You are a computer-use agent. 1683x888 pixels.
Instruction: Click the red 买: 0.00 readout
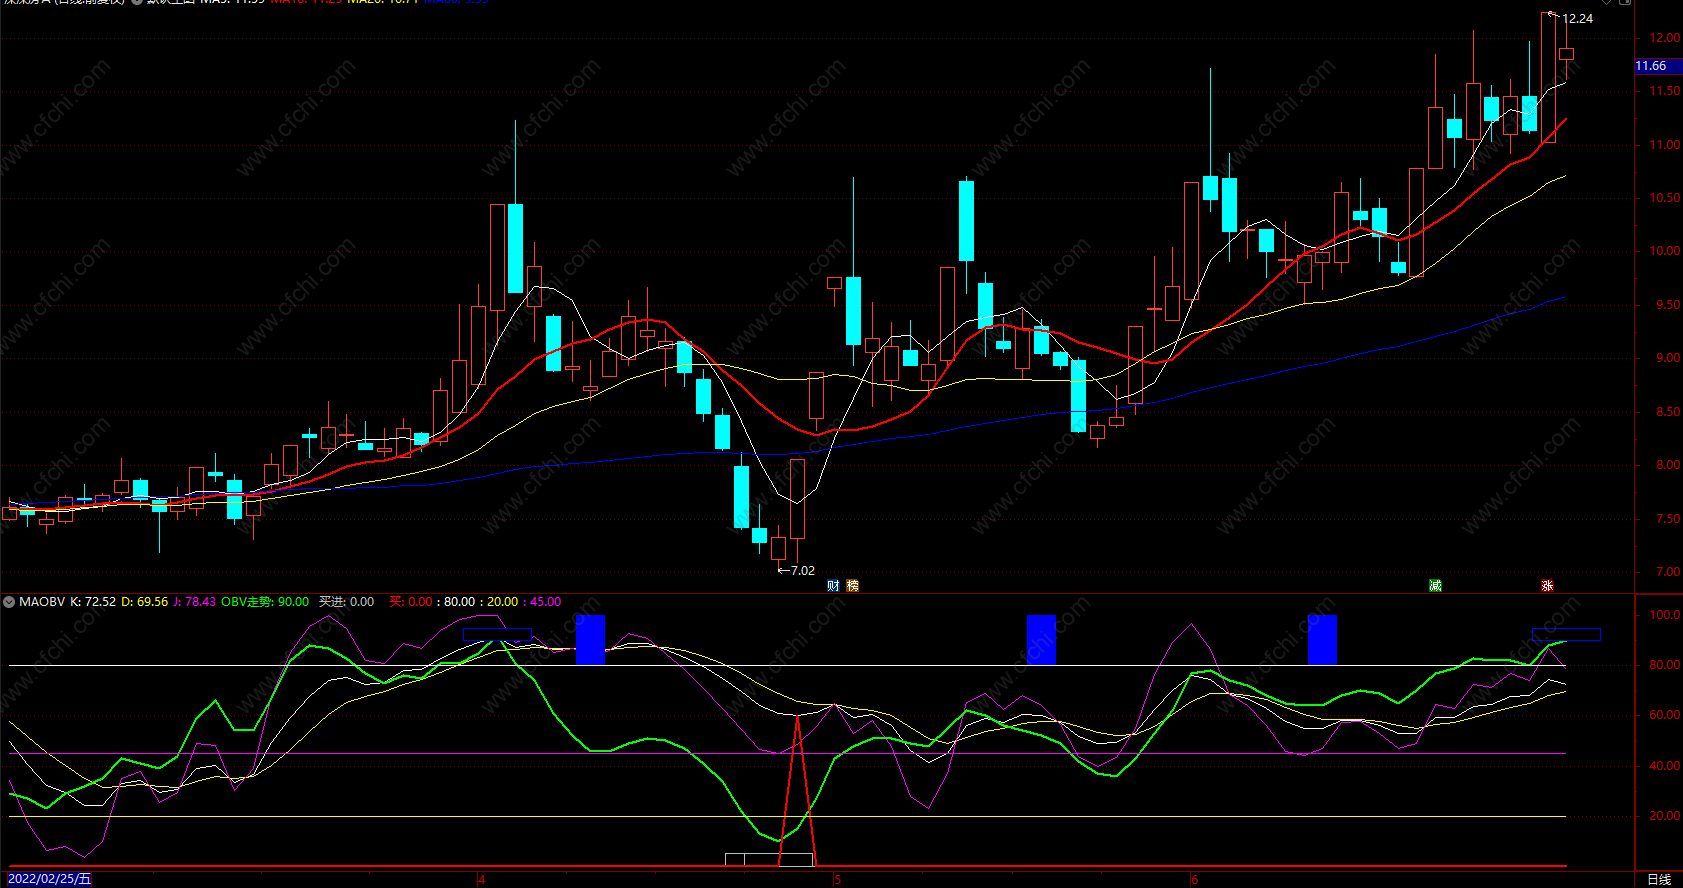point(410,602)
